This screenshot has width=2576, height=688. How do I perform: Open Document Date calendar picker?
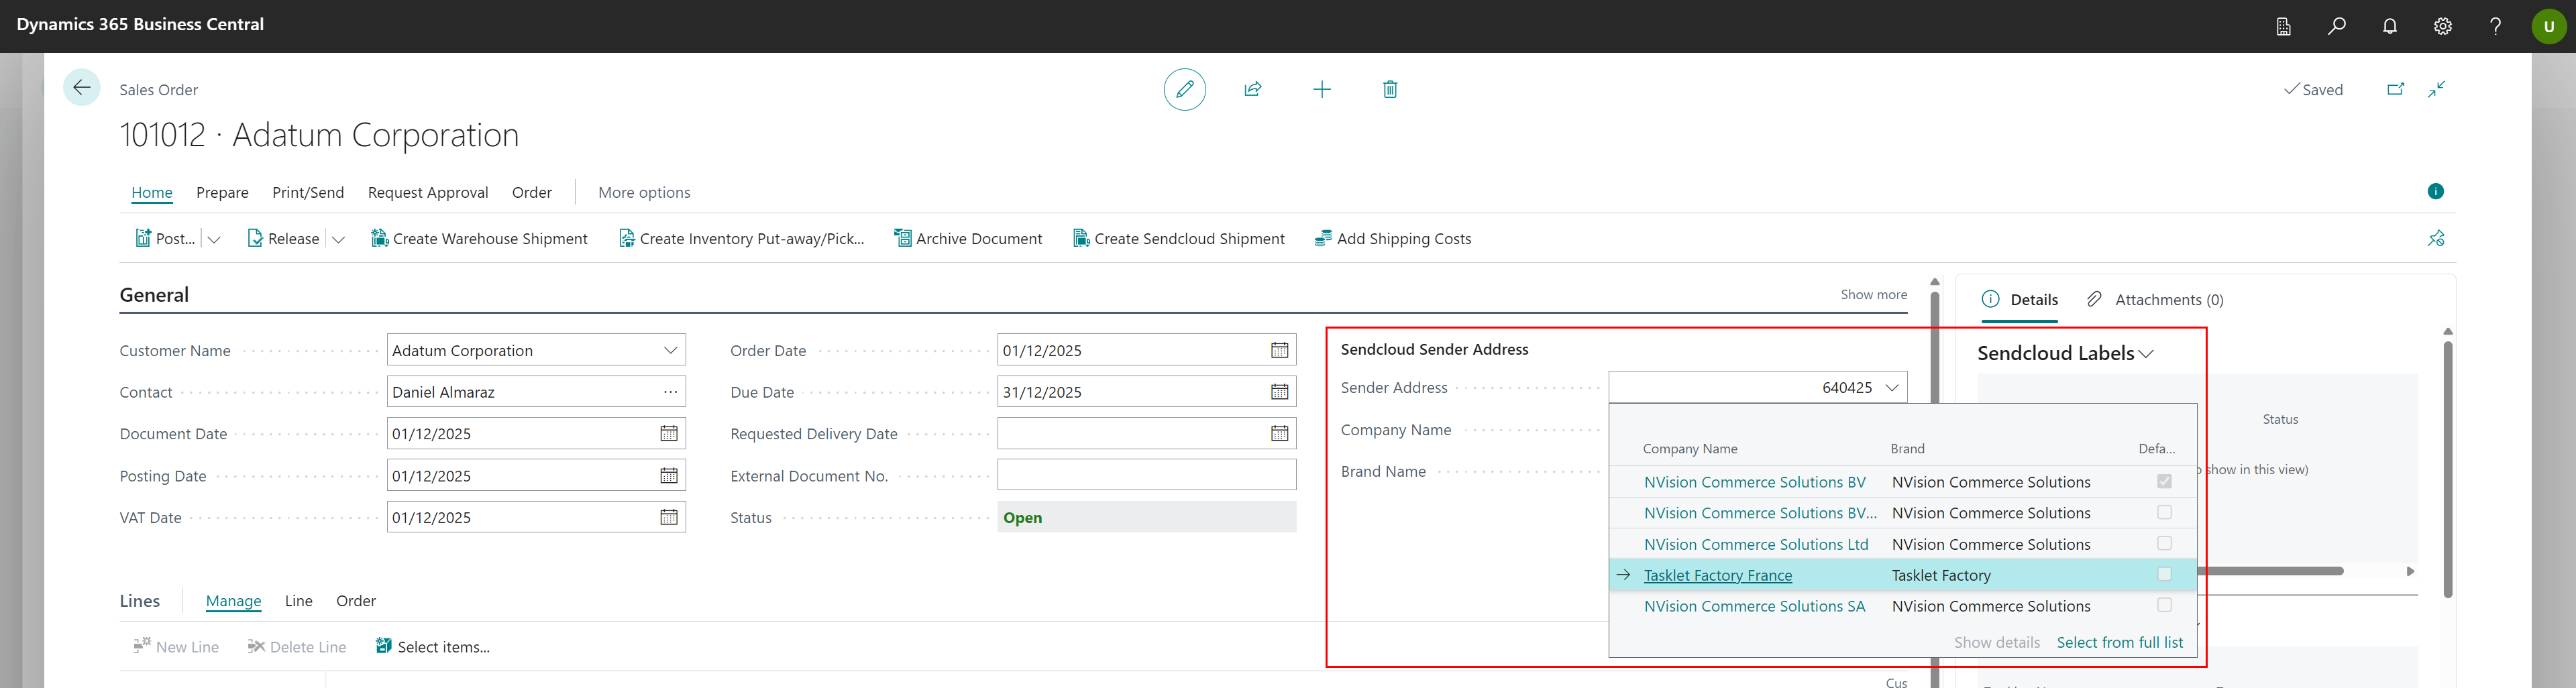click(669, 433)
